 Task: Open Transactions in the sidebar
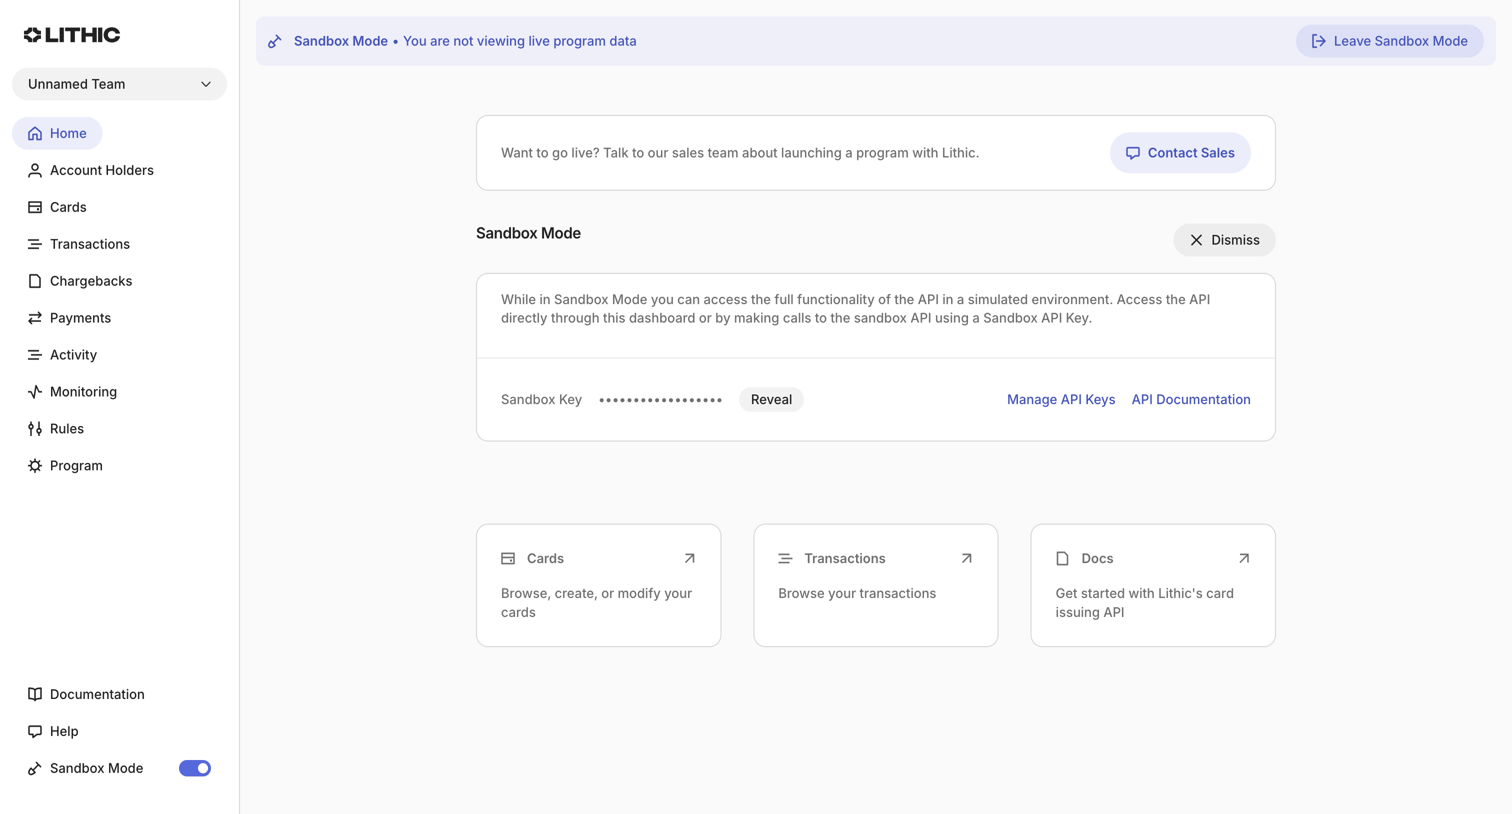coord(79,244)
